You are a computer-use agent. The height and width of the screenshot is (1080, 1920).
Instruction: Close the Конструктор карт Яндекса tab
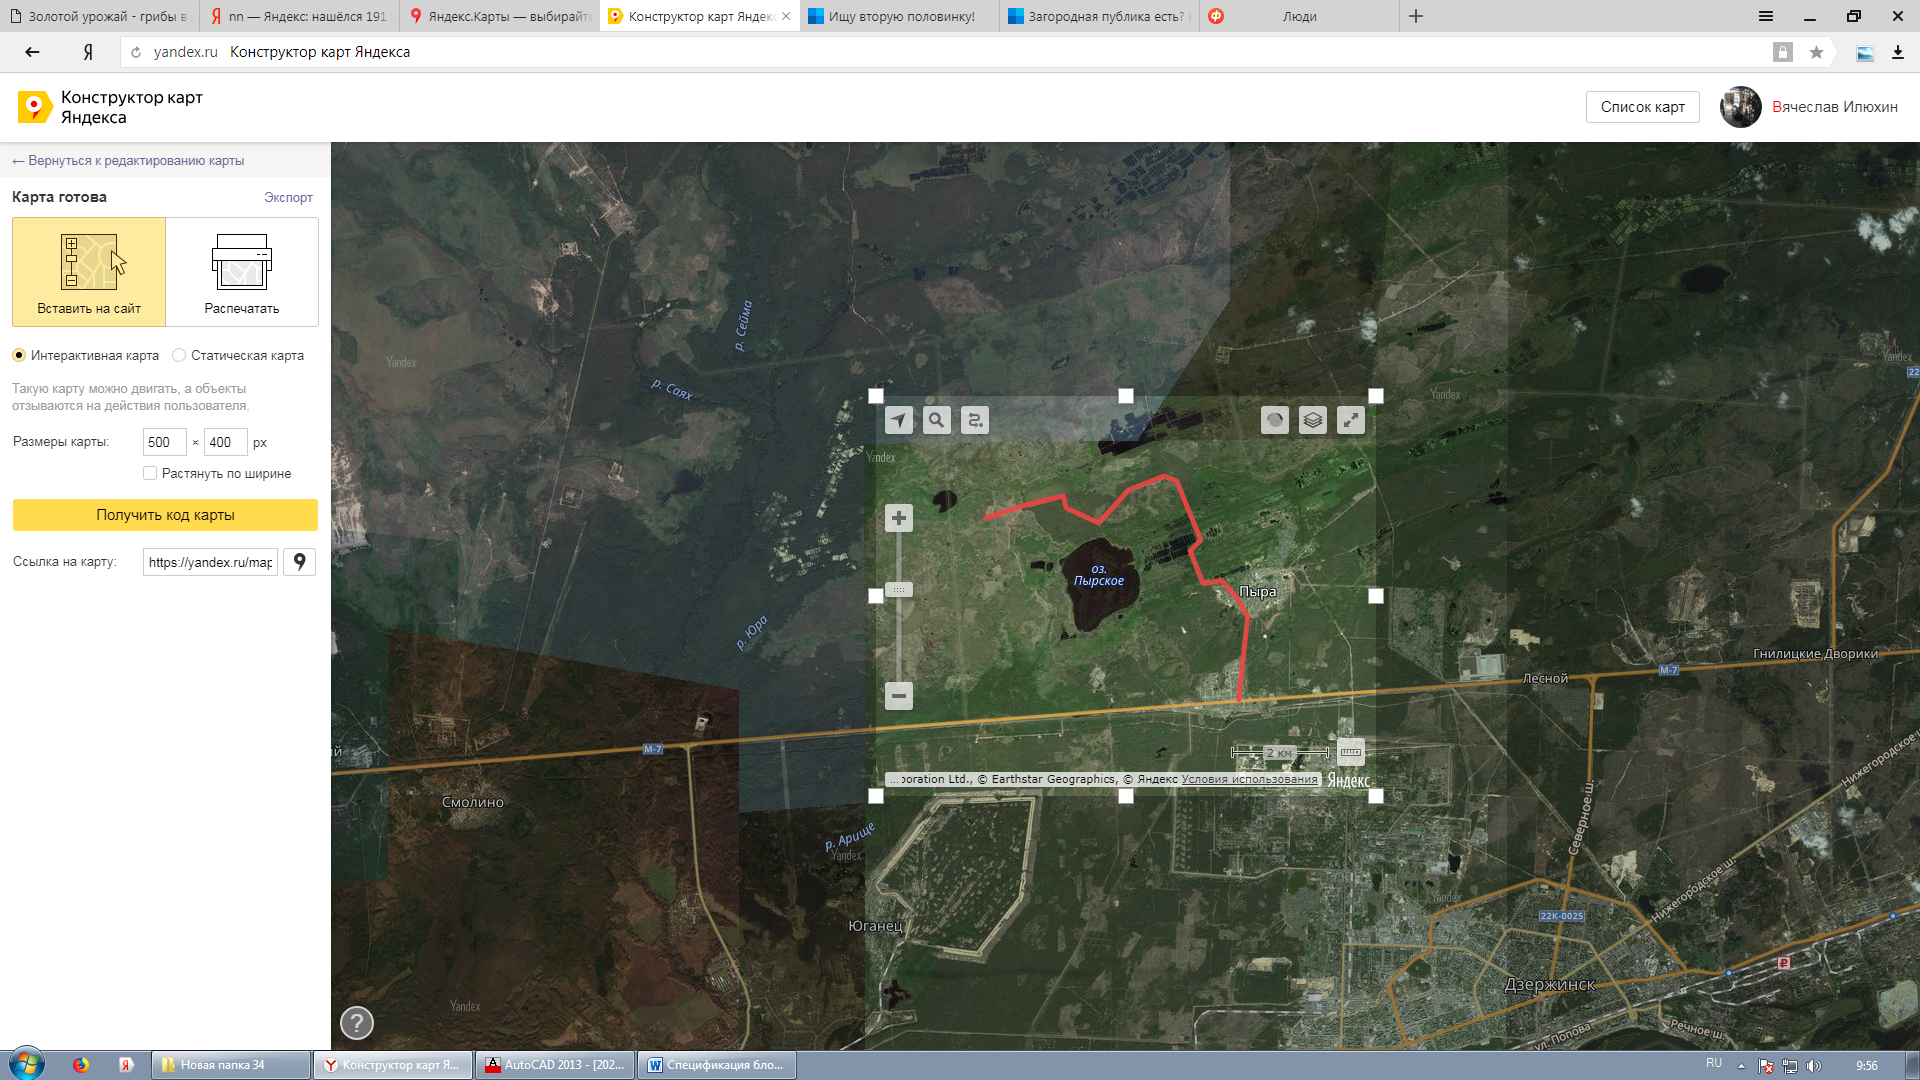pos(786,16)
